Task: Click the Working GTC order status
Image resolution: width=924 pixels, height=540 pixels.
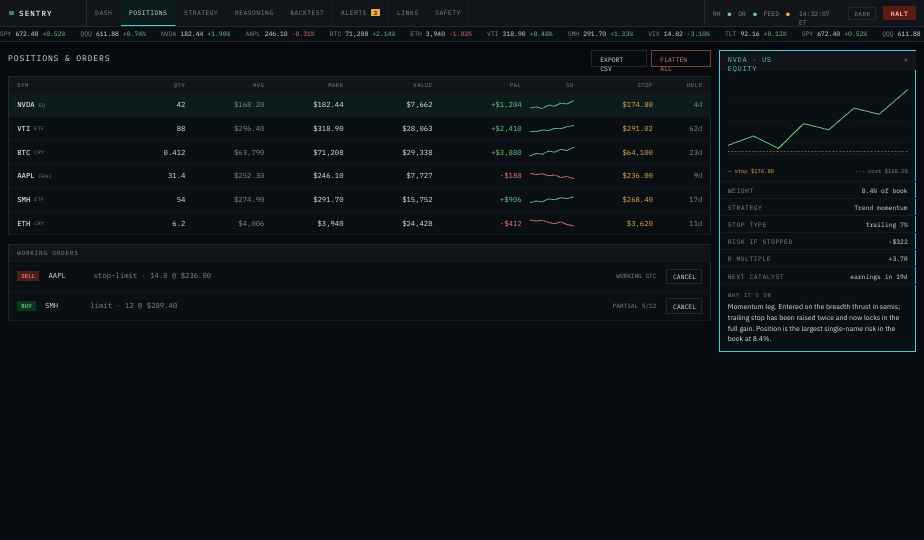Action: click(636, 276)
